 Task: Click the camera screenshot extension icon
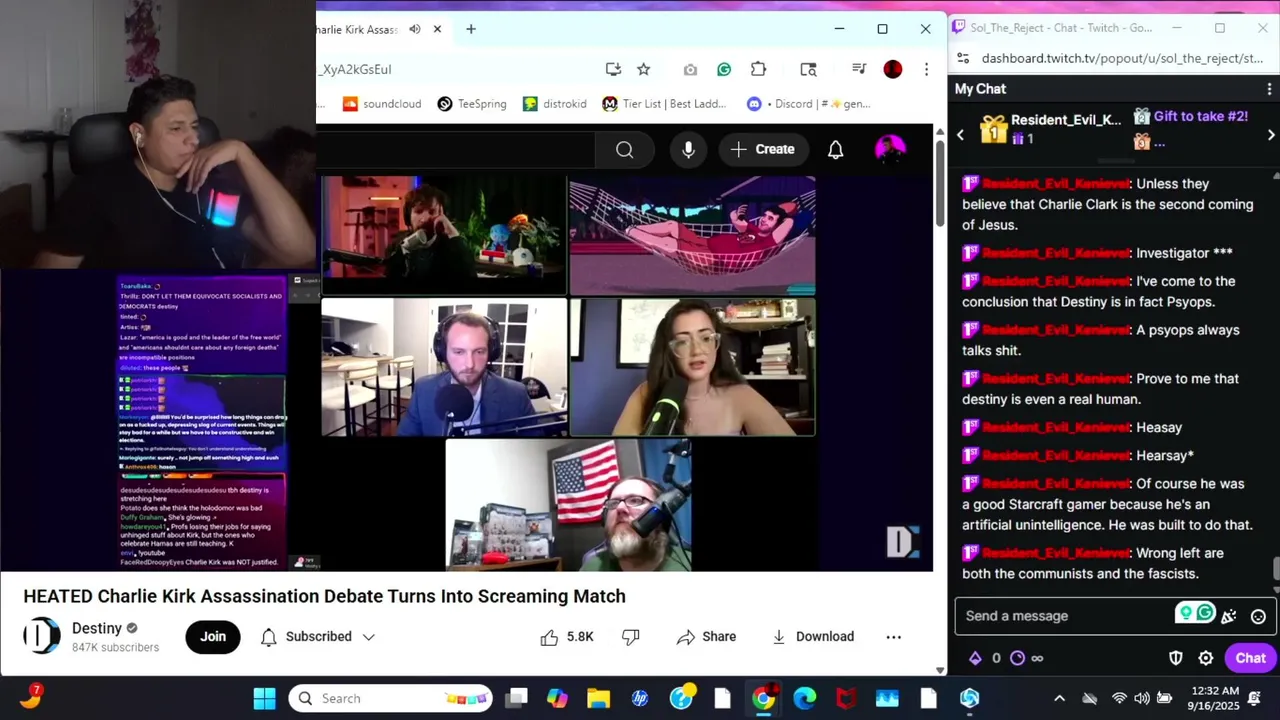click(690, 69)
